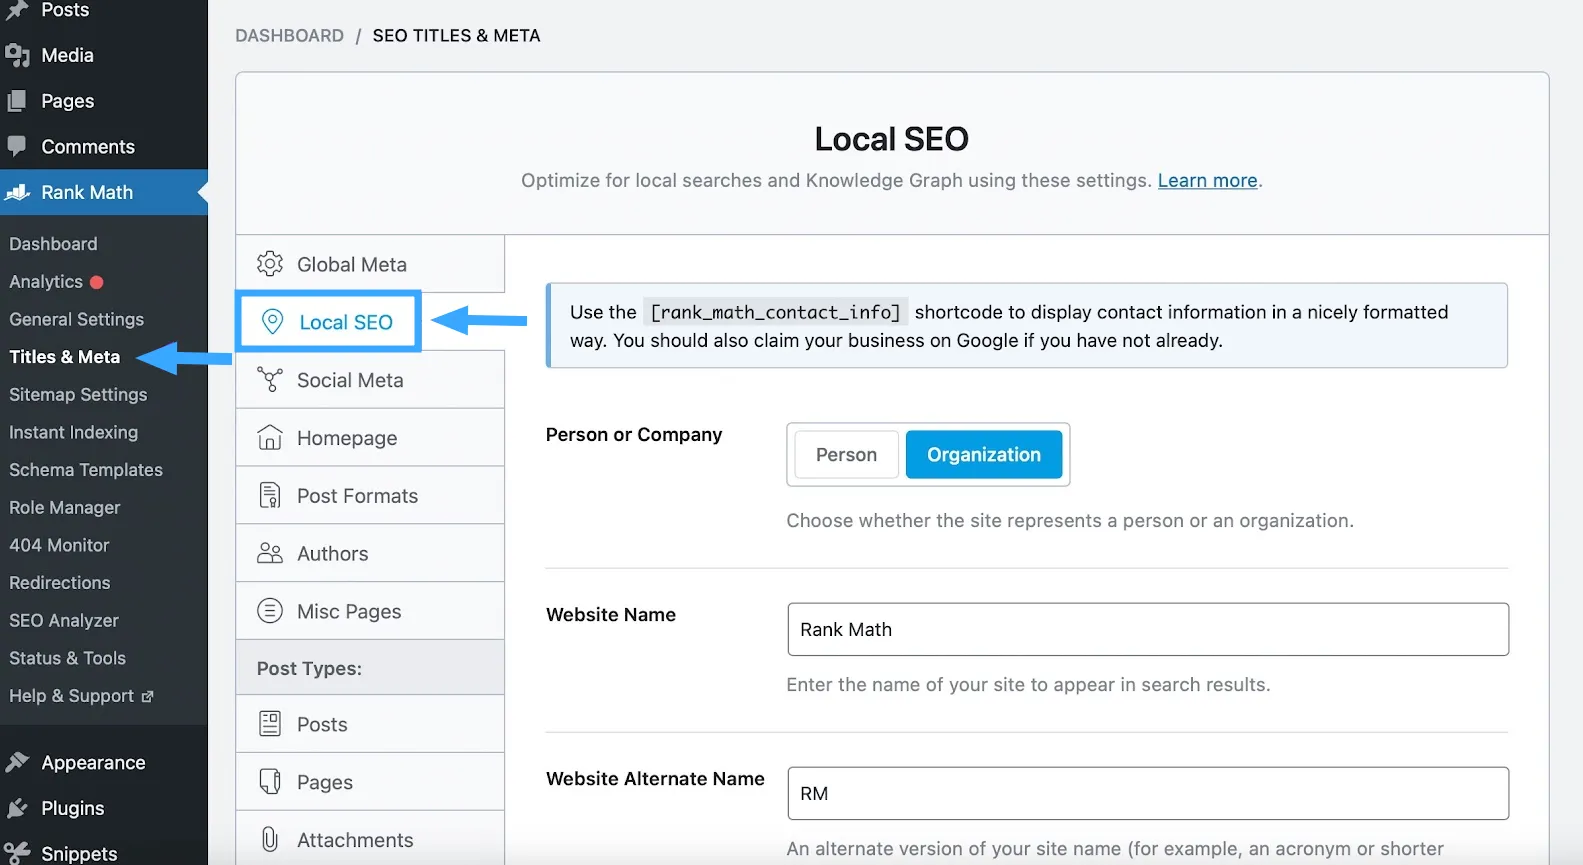
Task: Open SEO Analyzer submenu item
Action: tap(63, 620)
